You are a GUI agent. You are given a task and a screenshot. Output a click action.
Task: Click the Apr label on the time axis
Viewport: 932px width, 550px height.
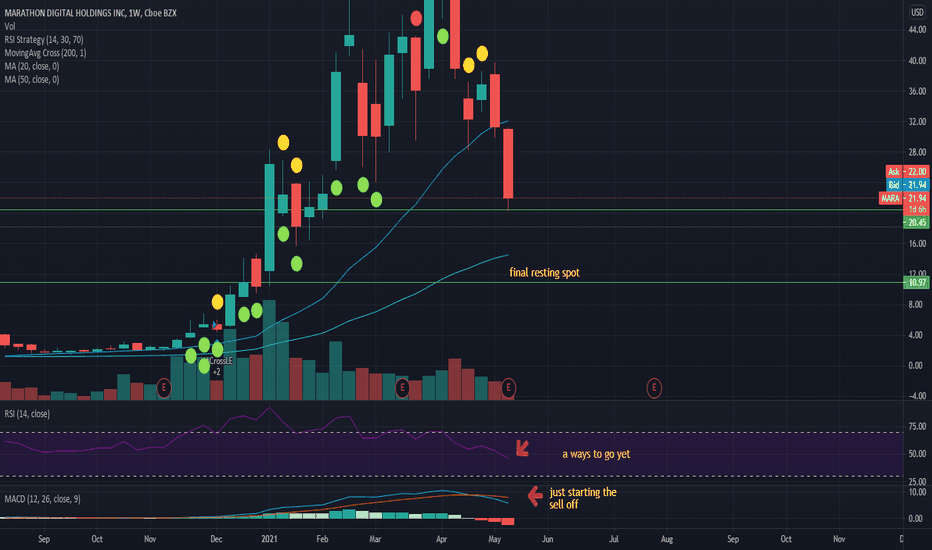pyautogui.click(x=442, y=539)
